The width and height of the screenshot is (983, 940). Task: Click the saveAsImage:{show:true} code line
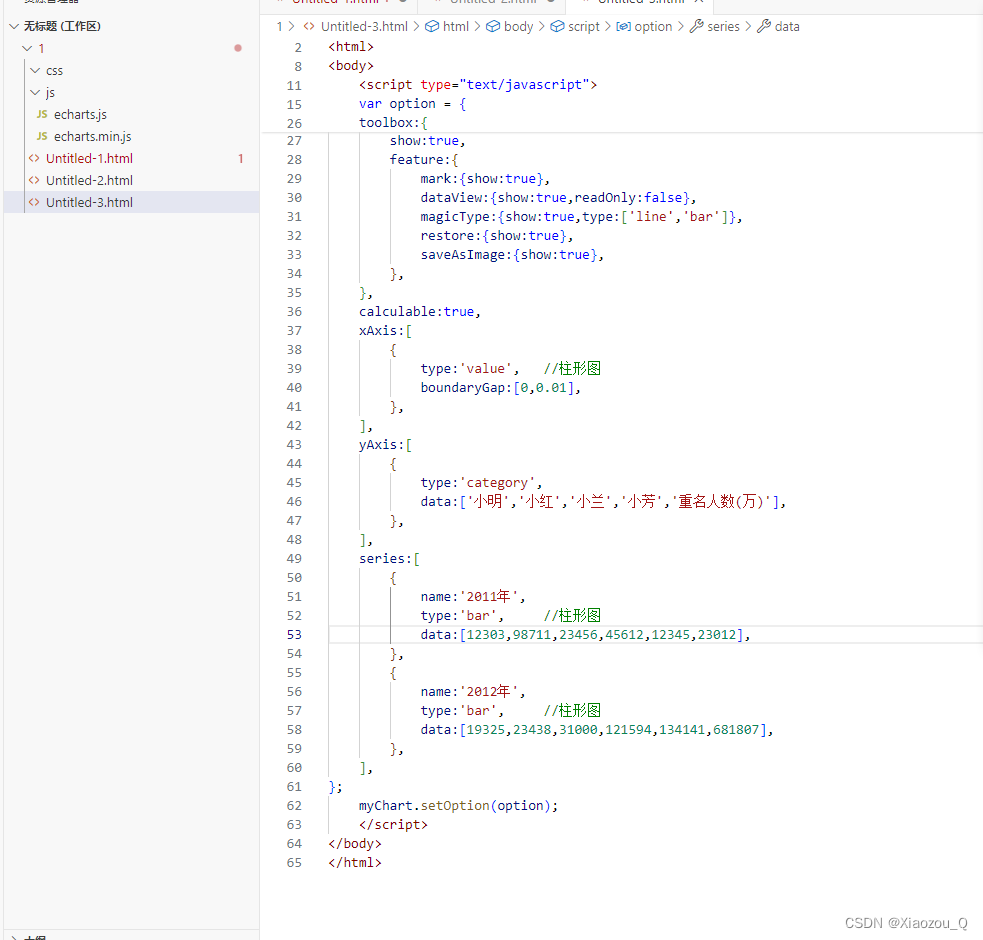click(x=512, y=255)
